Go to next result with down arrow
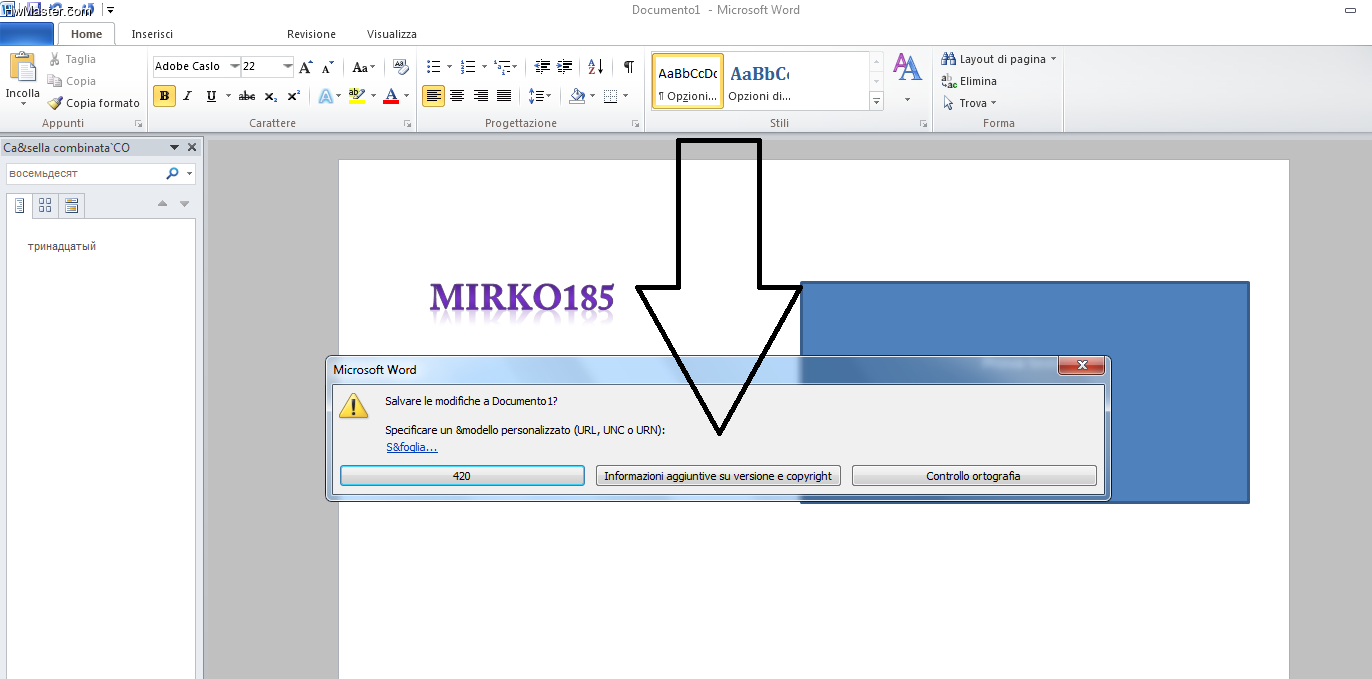 [184, 204]
